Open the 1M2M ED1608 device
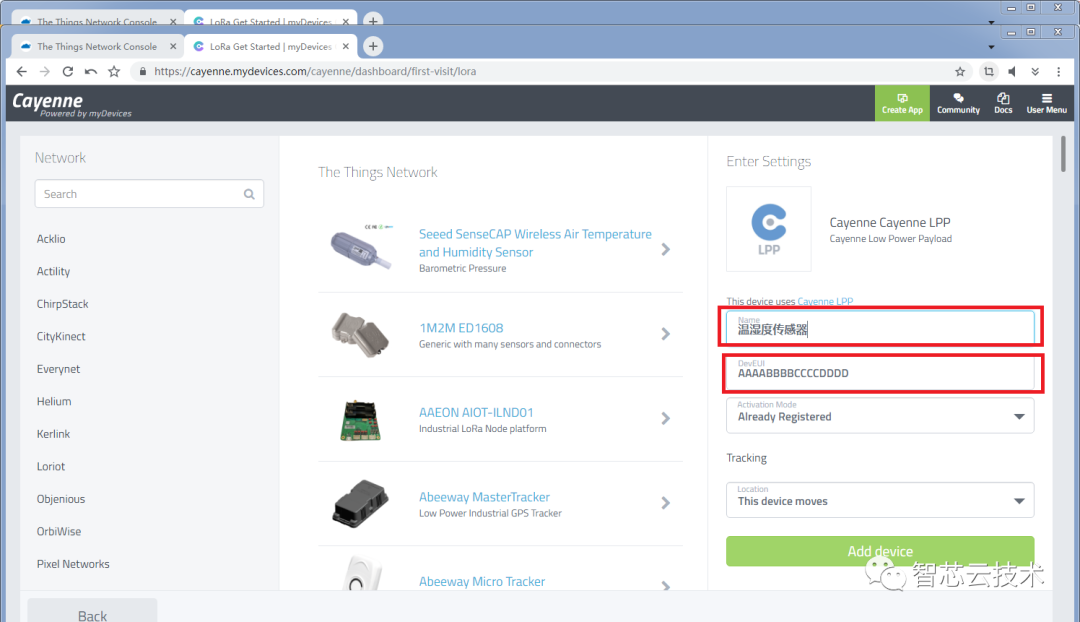 pyautogui.click(x=461, y=328)
